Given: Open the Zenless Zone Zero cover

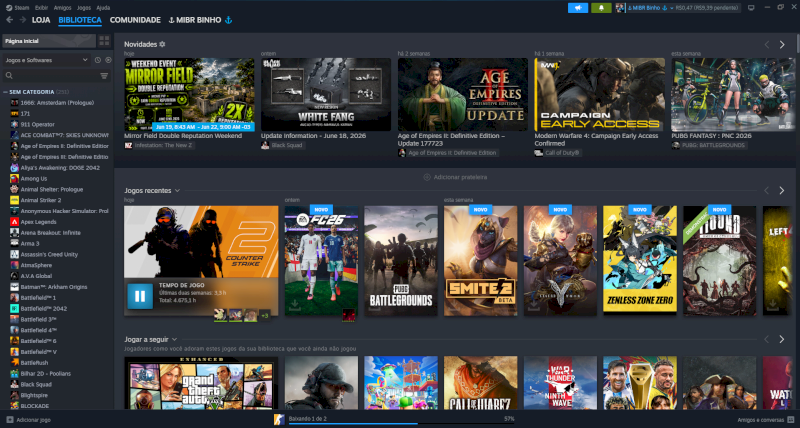Looking at the screenshot, I should click(x=640, y=261).
